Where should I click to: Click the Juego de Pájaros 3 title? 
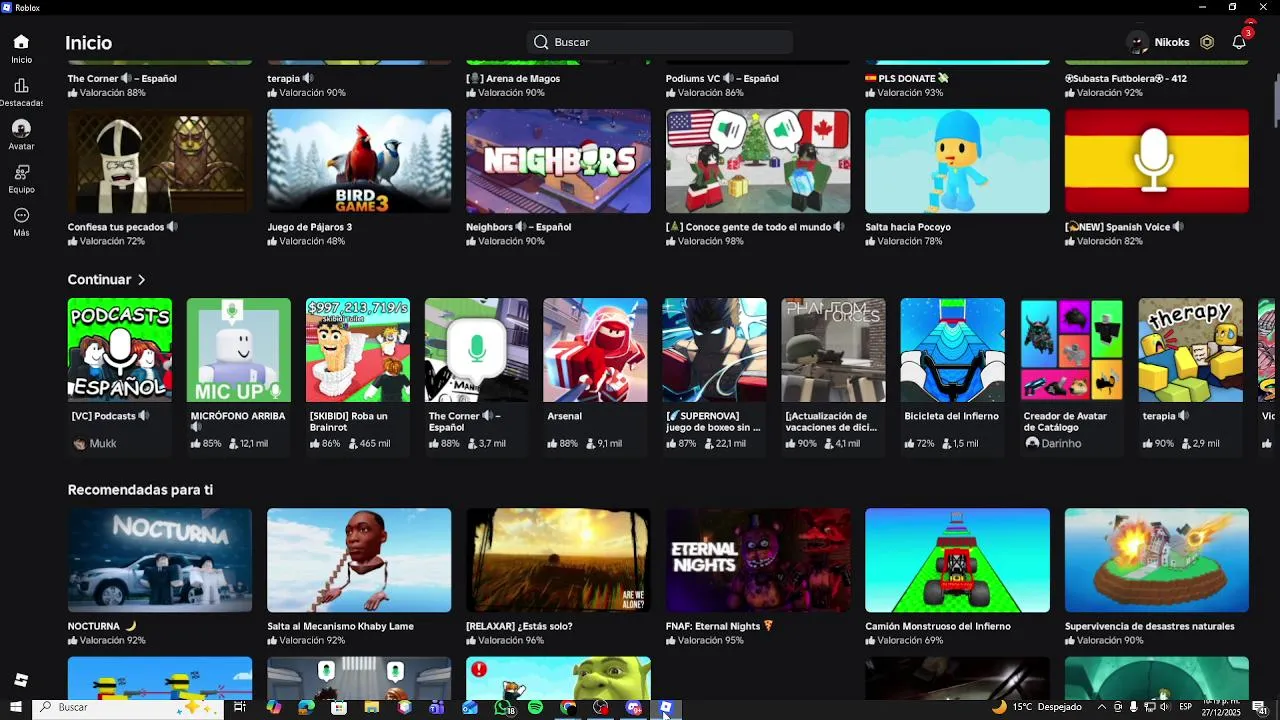coord(310,227)
